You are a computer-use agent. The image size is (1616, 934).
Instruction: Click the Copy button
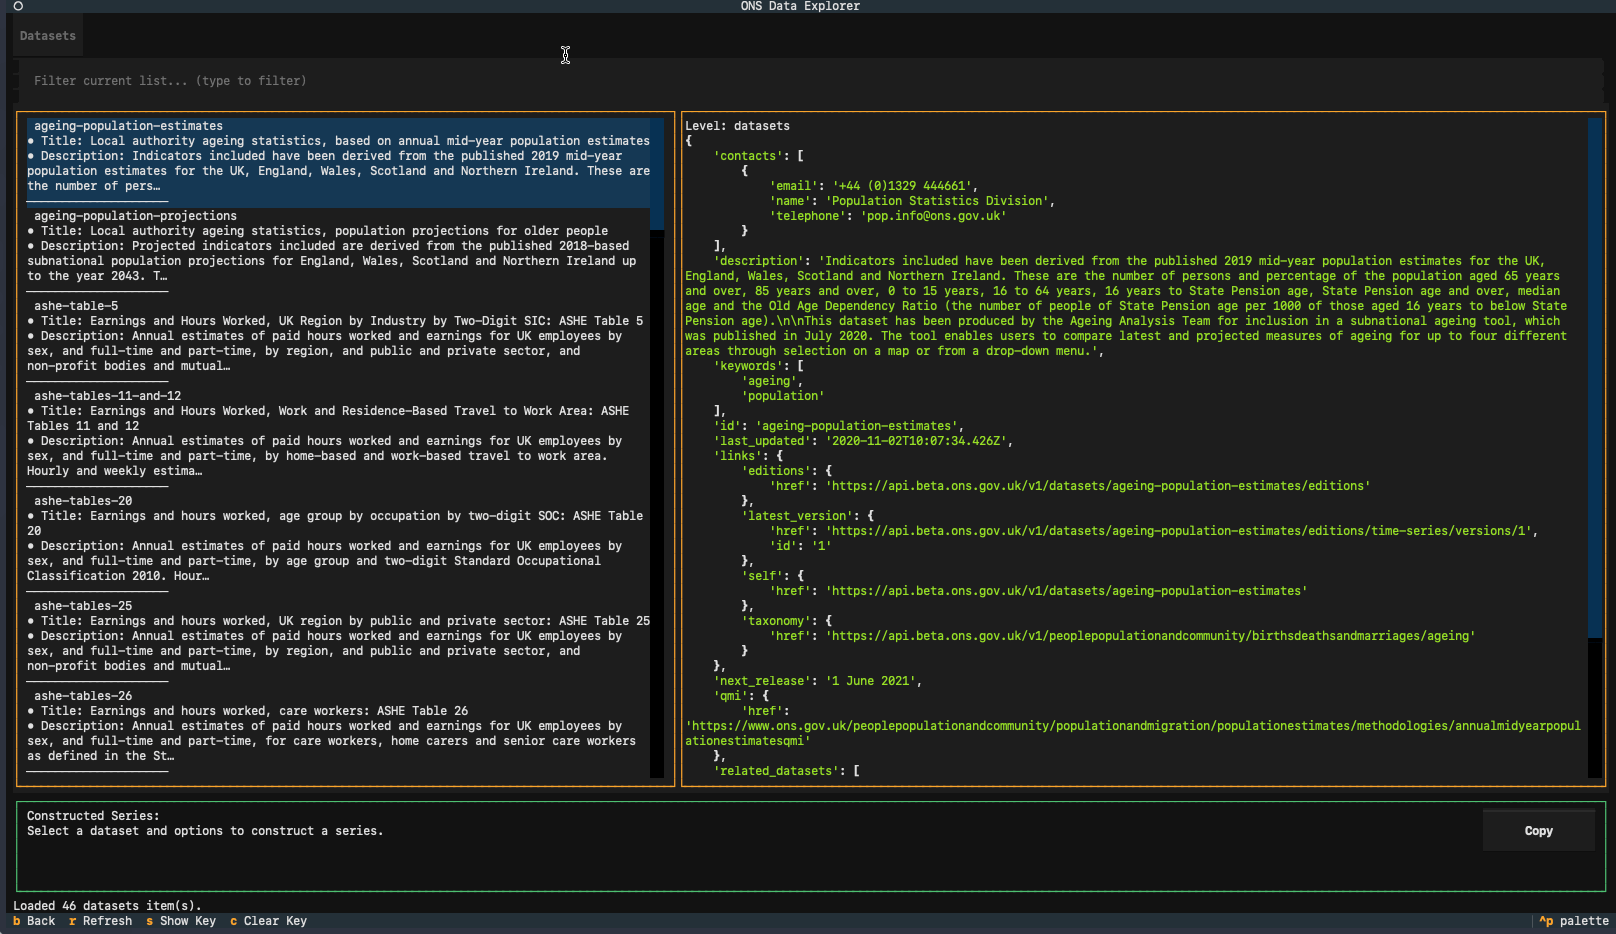pos(1538,831)
